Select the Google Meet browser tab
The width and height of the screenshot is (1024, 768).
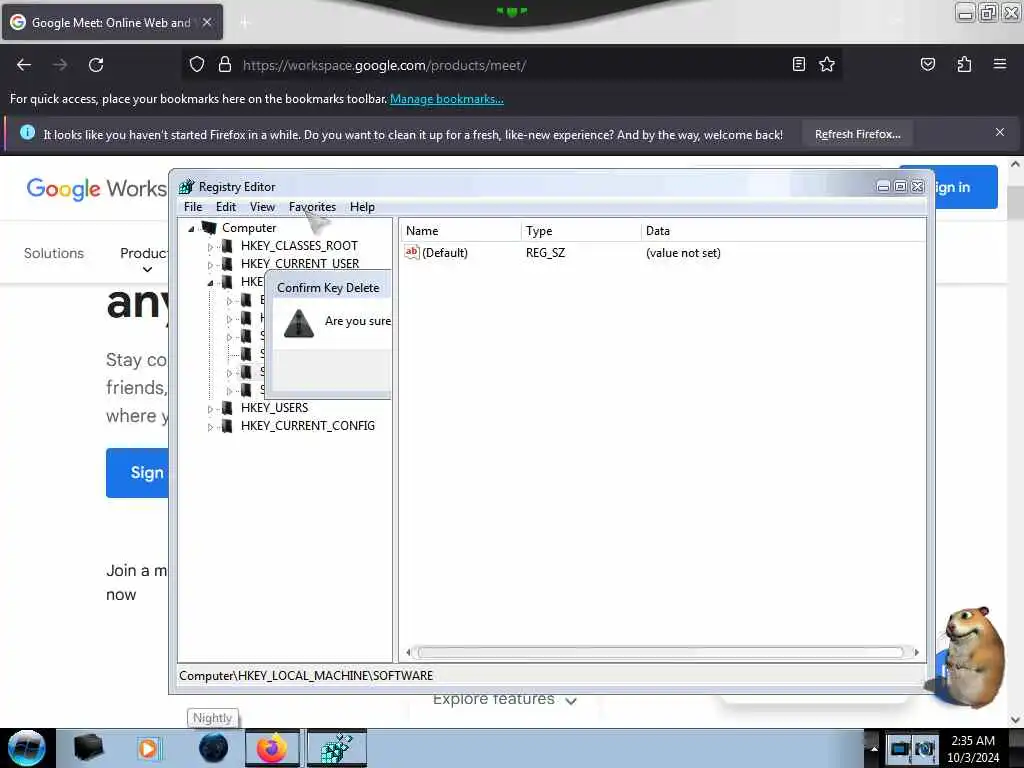pyautogui.click(x=112, y=22)
